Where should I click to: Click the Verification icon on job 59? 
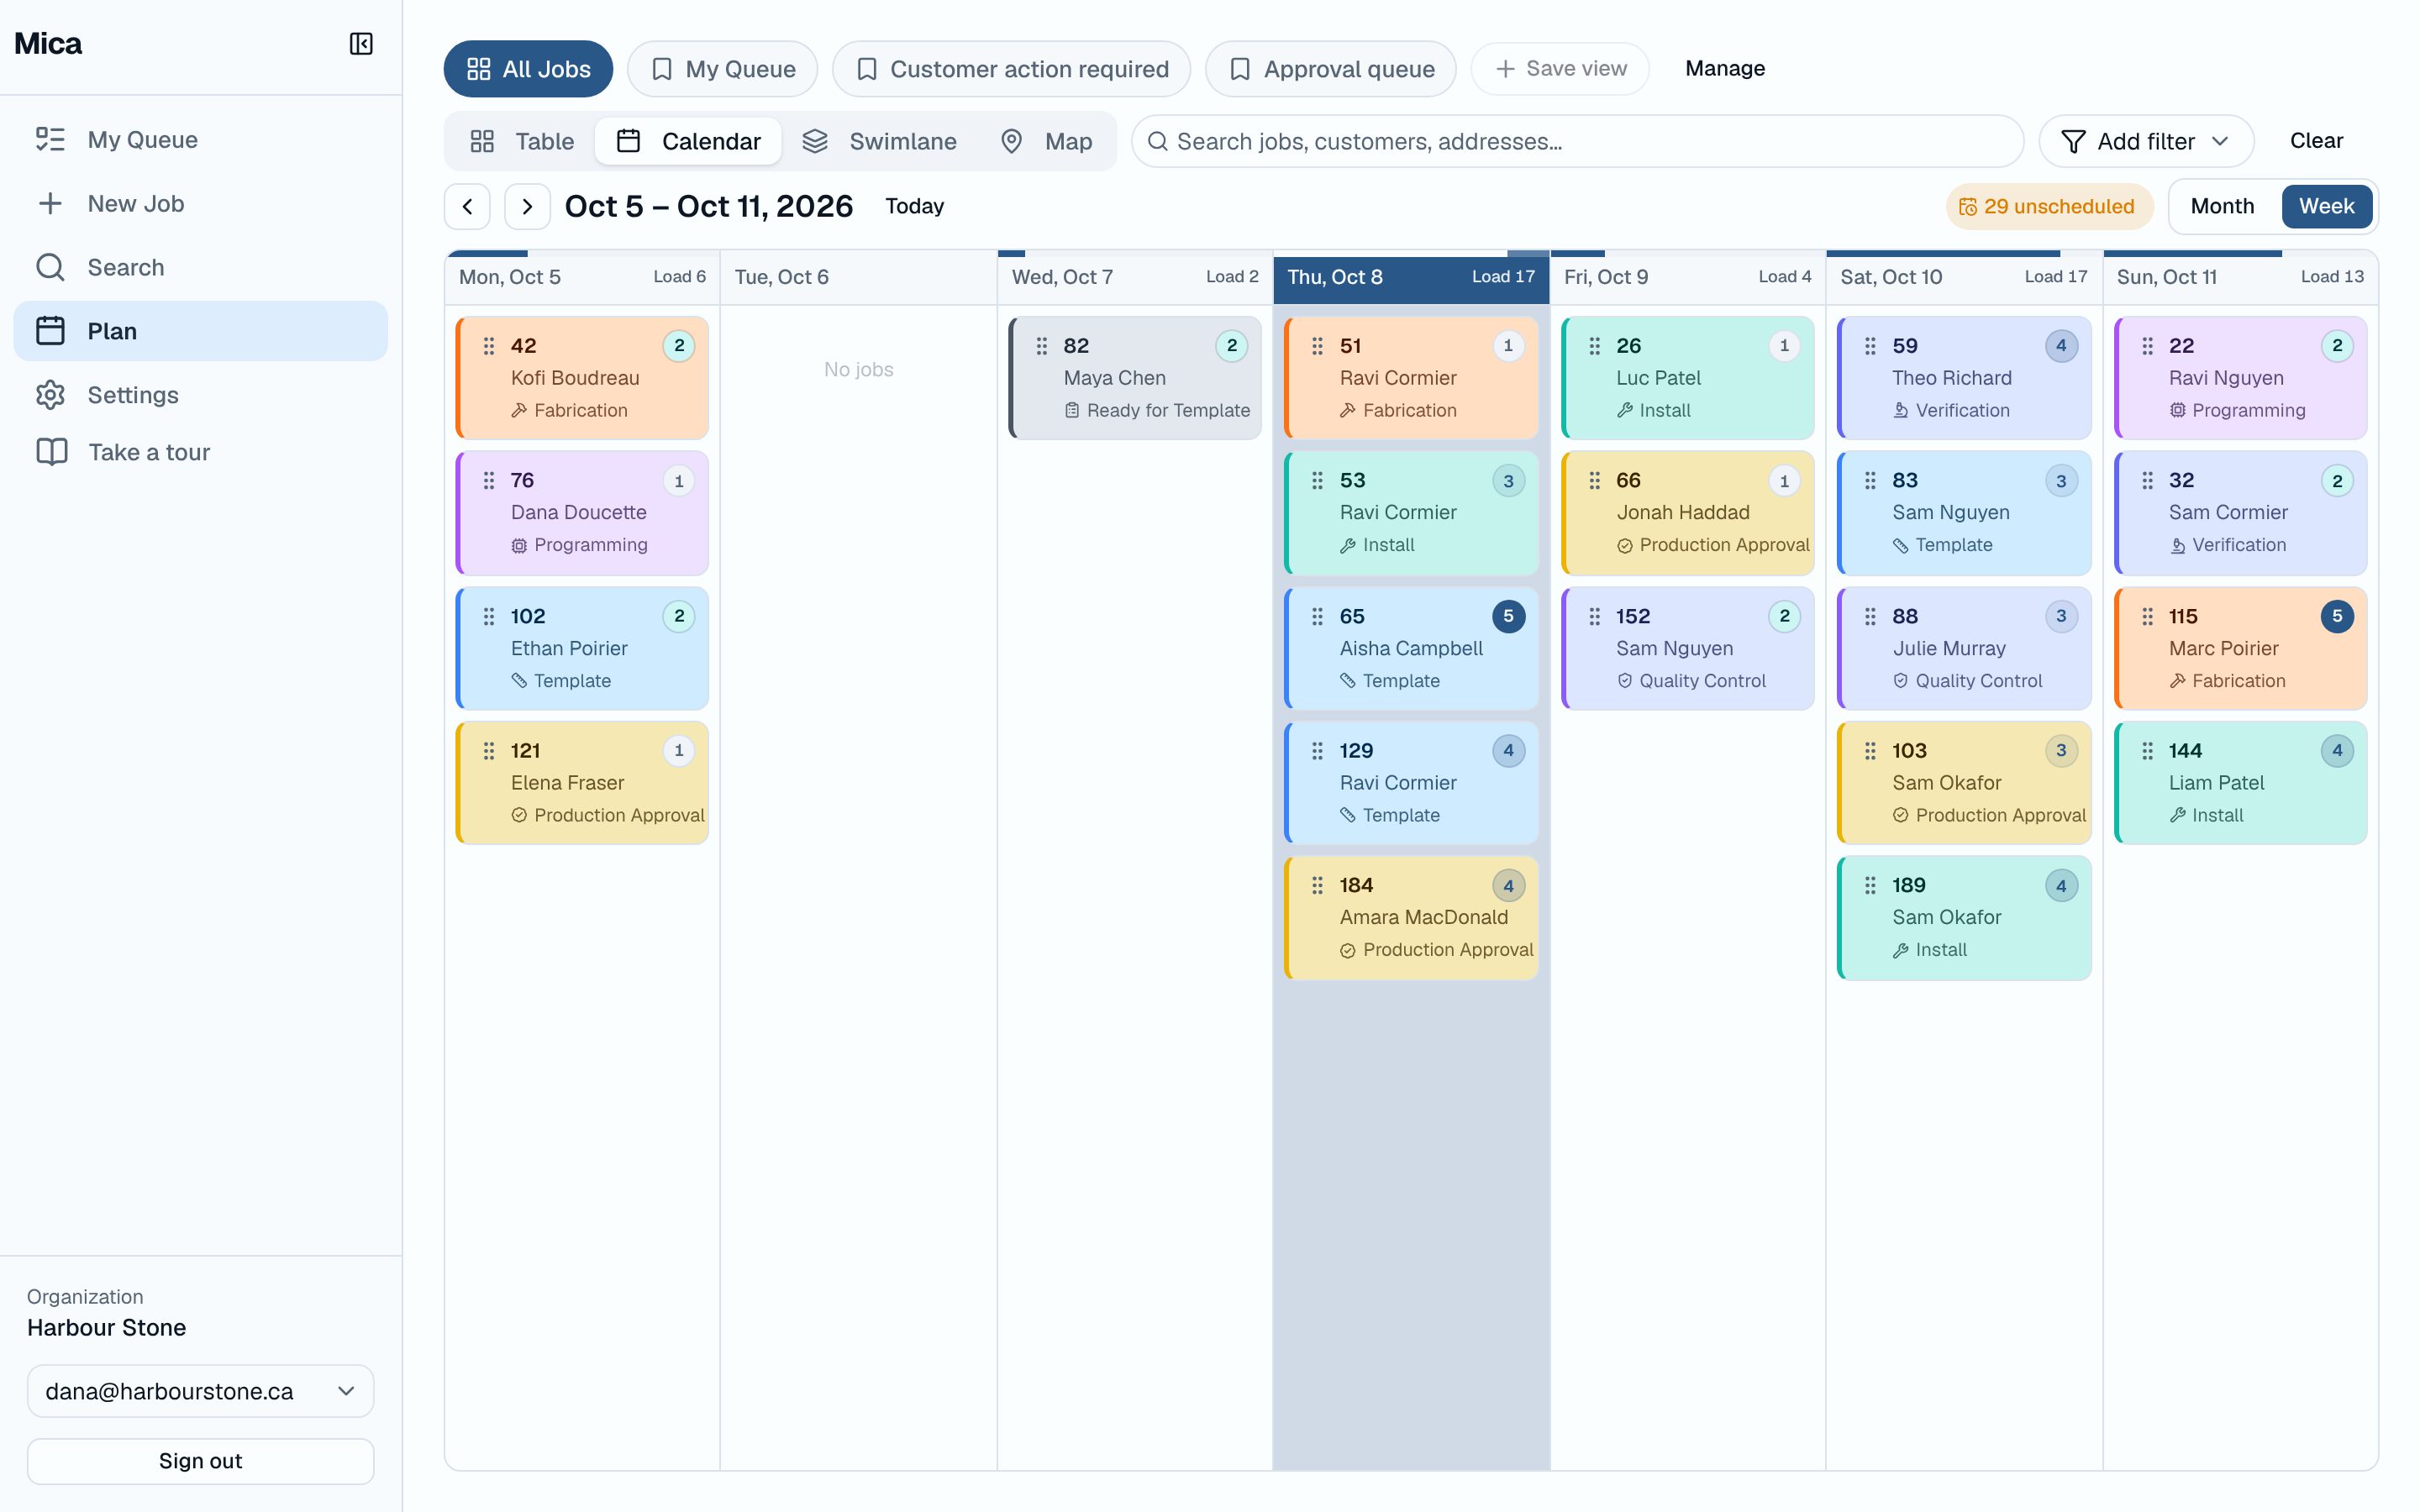click(1901, 410)
